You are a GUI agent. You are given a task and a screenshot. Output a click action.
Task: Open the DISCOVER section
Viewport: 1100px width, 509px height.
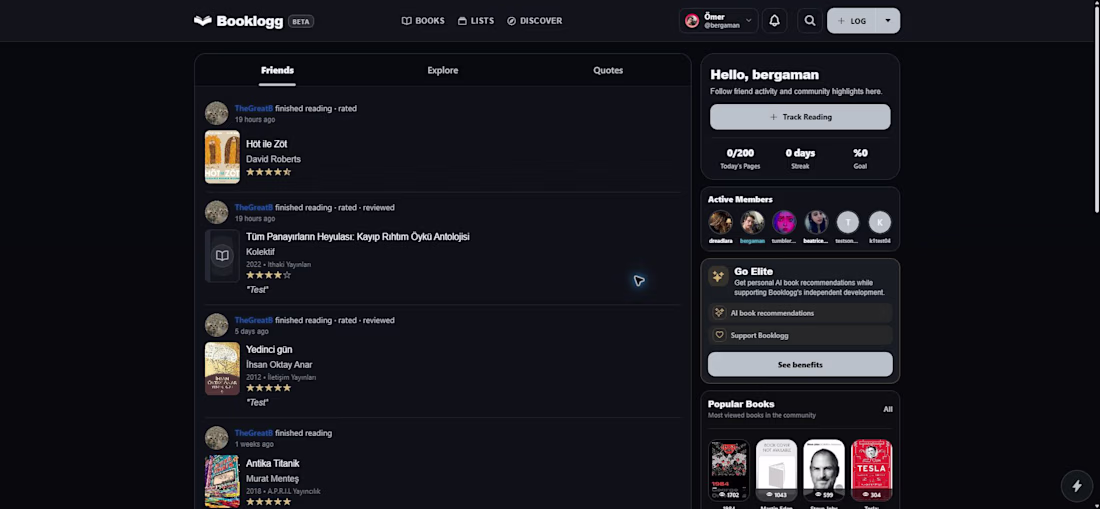[535, 21]
